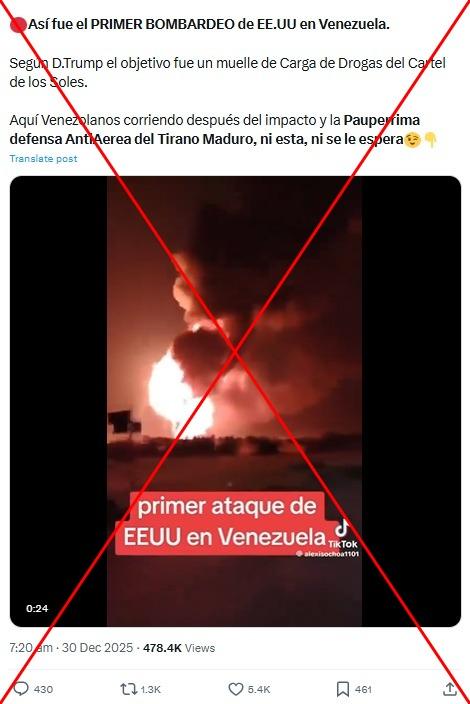Click the 478.4K Views count
This screenshot has height=704, width=470.
coord(179,647)
